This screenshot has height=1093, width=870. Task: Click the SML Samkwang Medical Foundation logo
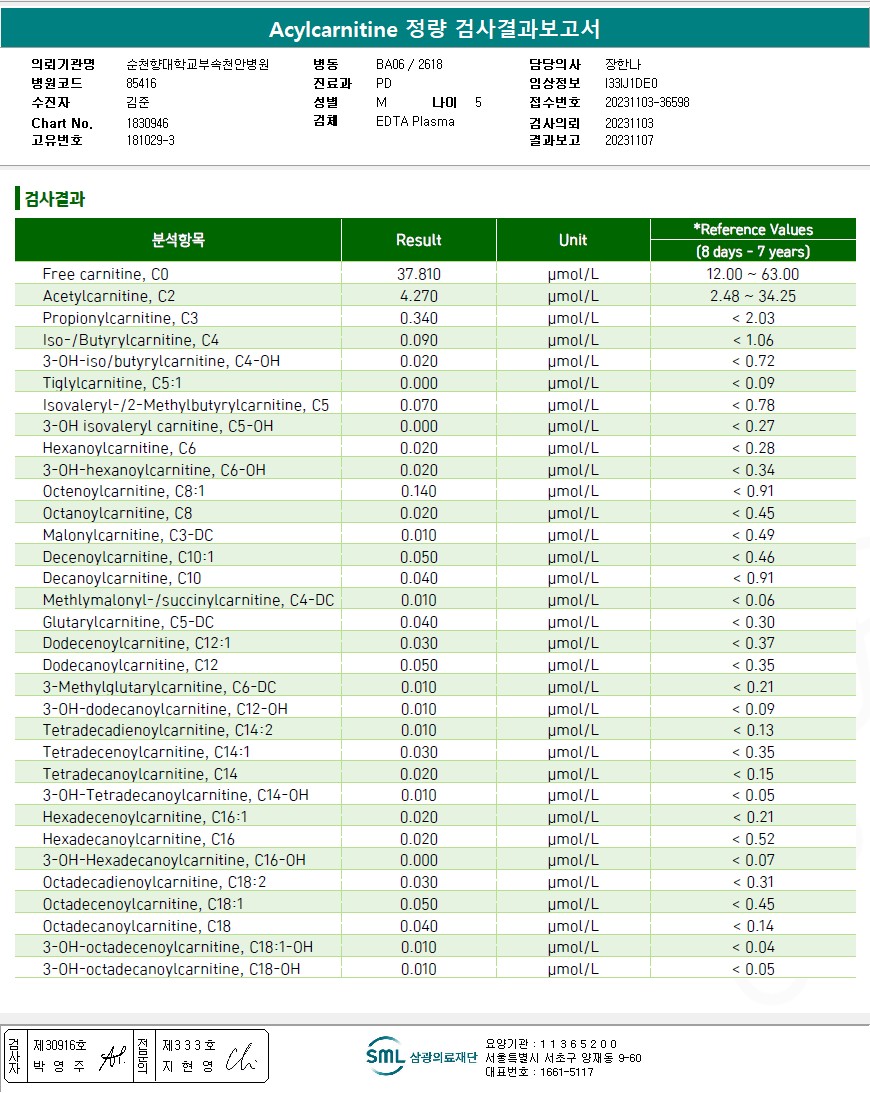point(421,1057)
